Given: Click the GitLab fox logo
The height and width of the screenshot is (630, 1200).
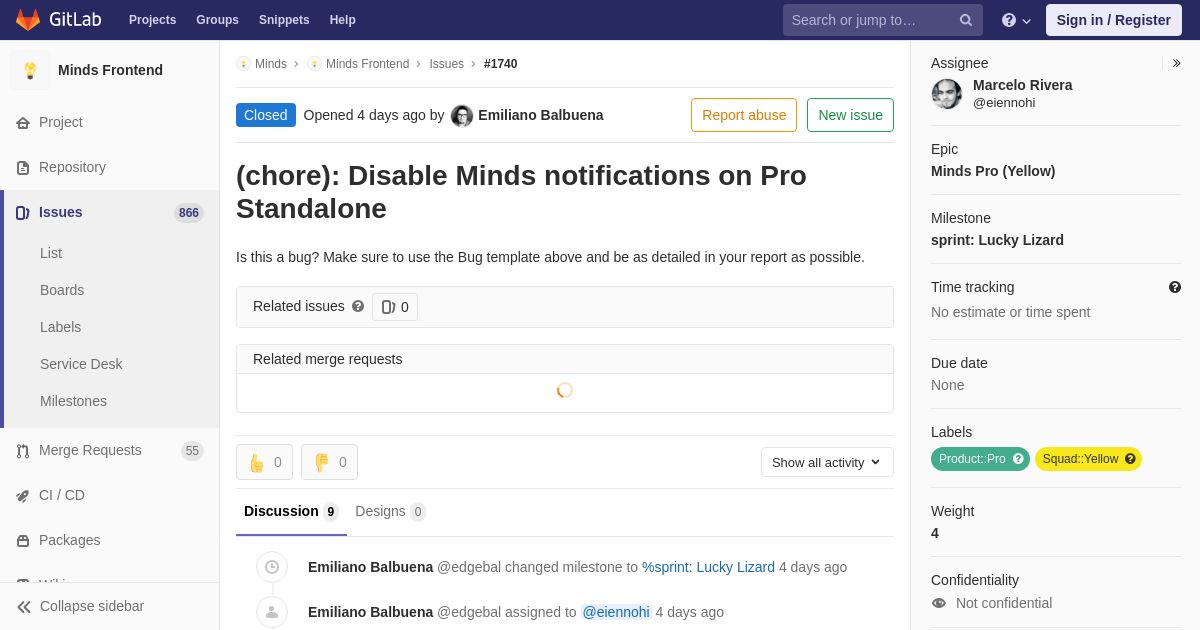Looking at the screenshot, I should (x=28, y=20).
